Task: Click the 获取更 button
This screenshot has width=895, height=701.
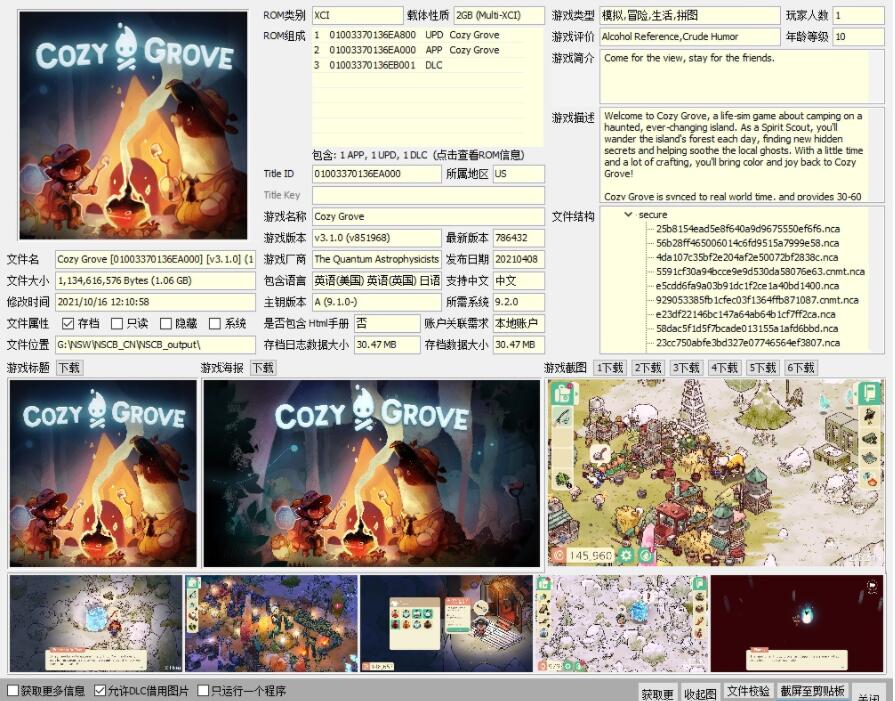Action: tap(657, 693)
